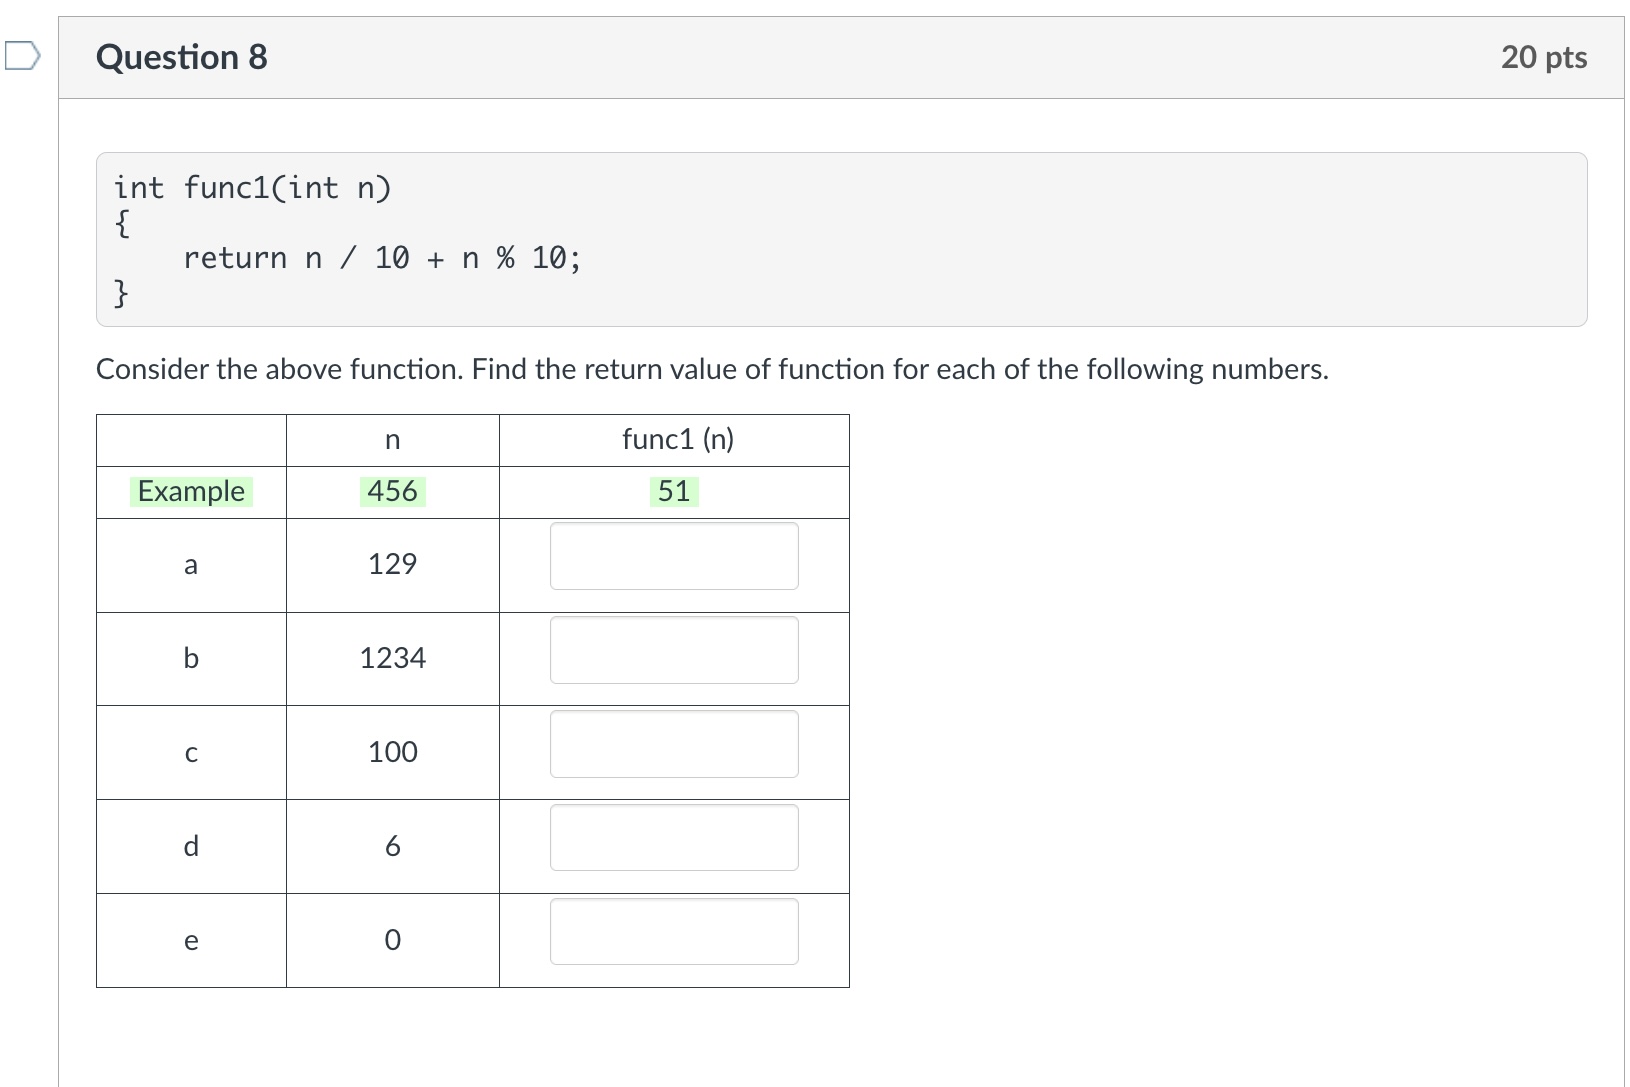Click the answer input for row d
Viewport: 1630px width, 1087px height.
click(x=673, y=838)
